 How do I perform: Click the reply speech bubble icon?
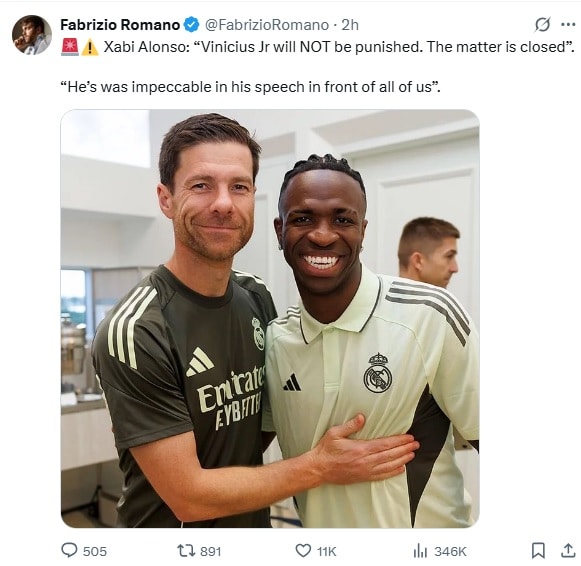tap(69, 550)
